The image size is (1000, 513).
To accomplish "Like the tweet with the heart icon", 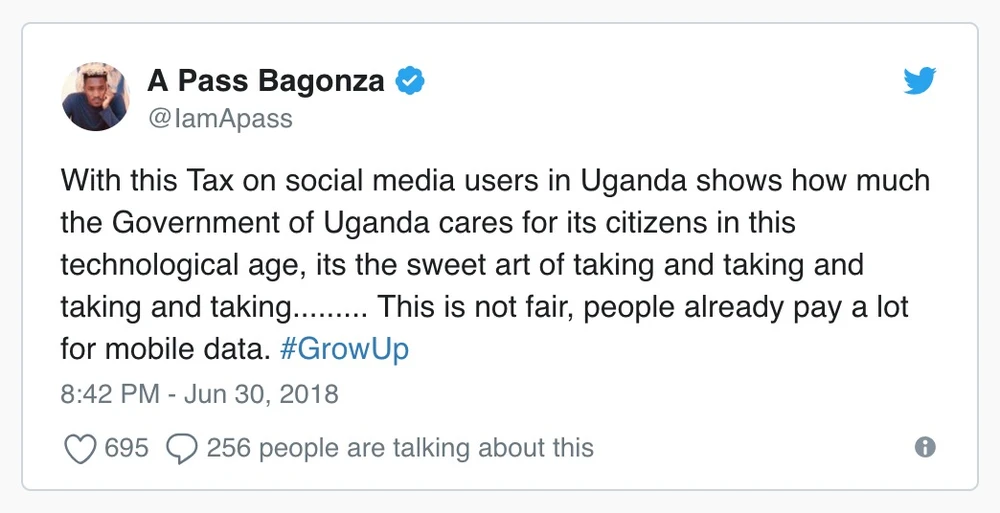I will click(79, 449).
